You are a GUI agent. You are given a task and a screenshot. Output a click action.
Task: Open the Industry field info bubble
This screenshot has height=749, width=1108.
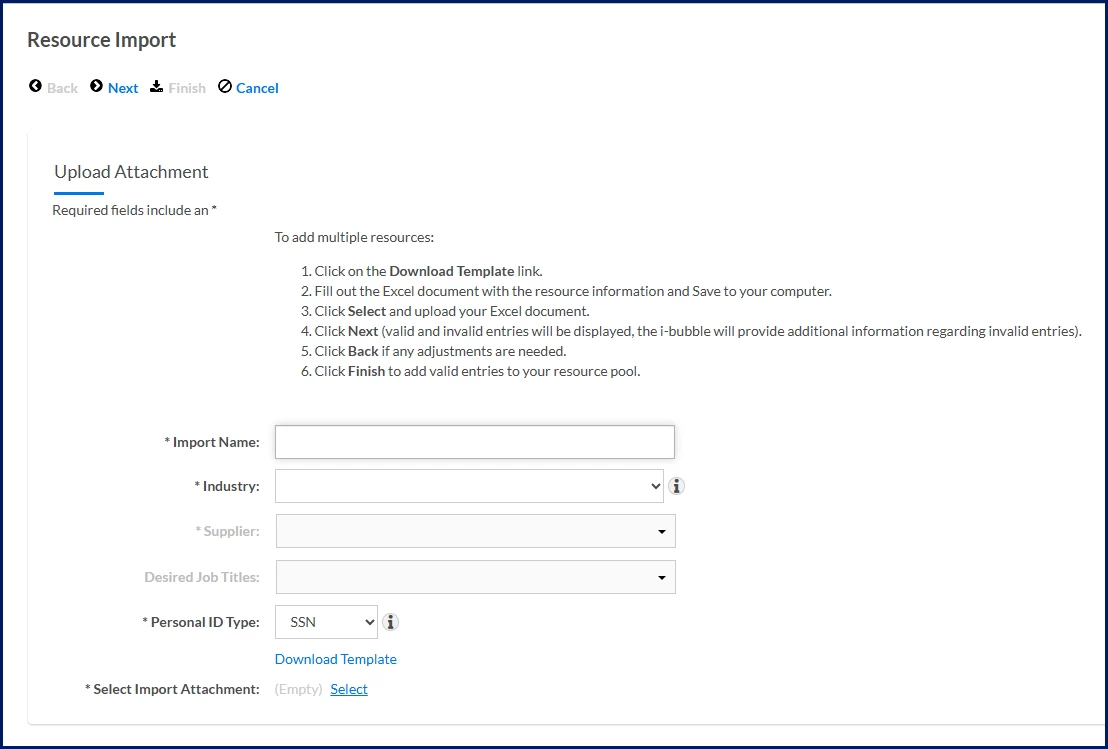point(676,486)
